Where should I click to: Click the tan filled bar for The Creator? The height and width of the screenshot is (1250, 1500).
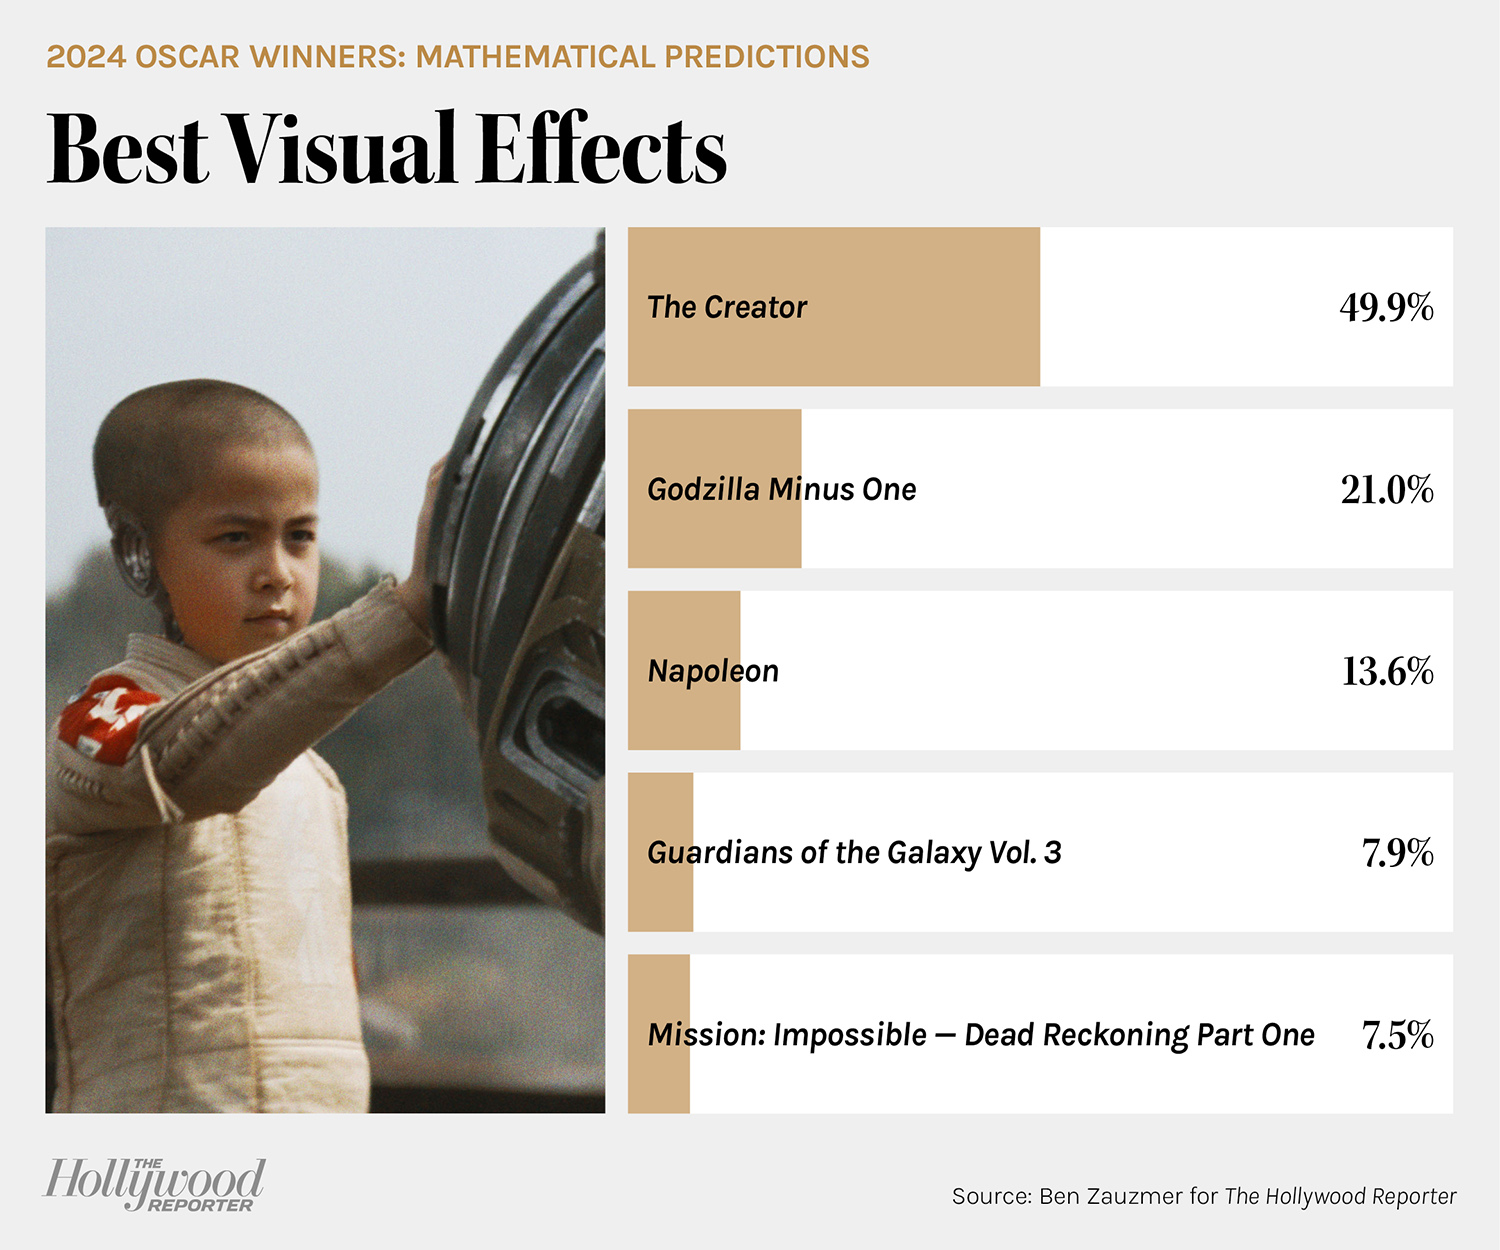coord(834,307)
